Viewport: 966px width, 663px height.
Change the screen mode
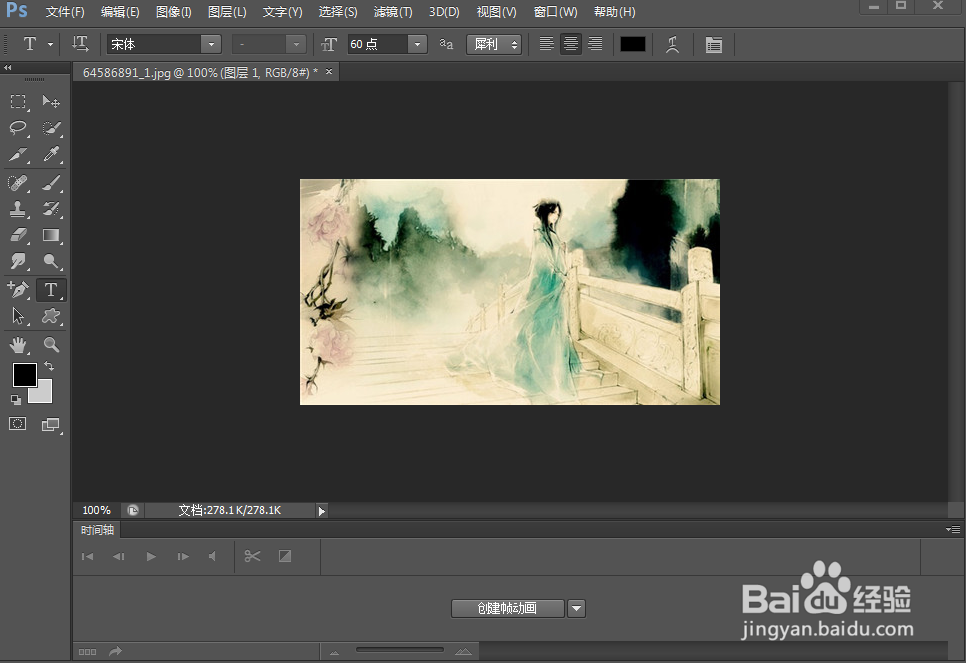51,425
